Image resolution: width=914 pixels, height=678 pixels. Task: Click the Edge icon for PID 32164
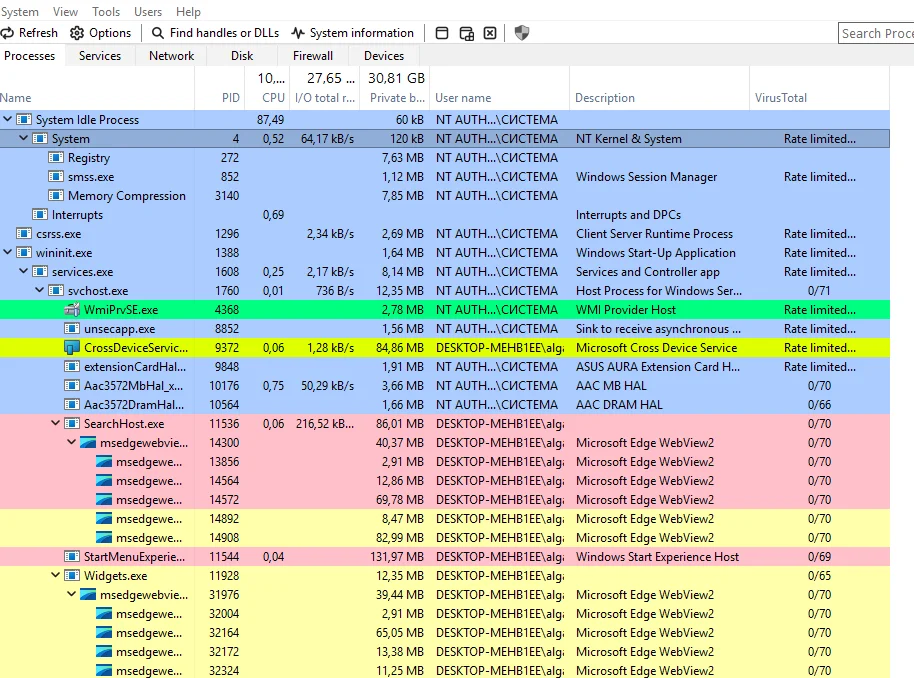[x=104, y=633]
